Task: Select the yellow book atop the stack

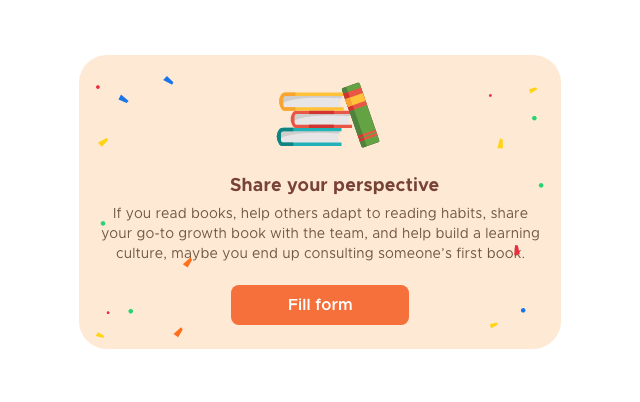Action: tap(313, 101)
